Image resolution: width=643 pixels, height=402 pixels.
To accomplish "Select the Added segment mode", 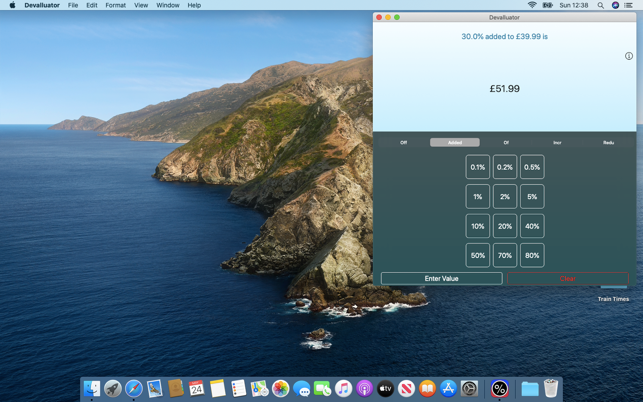I will pyautogui.click(x=455, y=142).
